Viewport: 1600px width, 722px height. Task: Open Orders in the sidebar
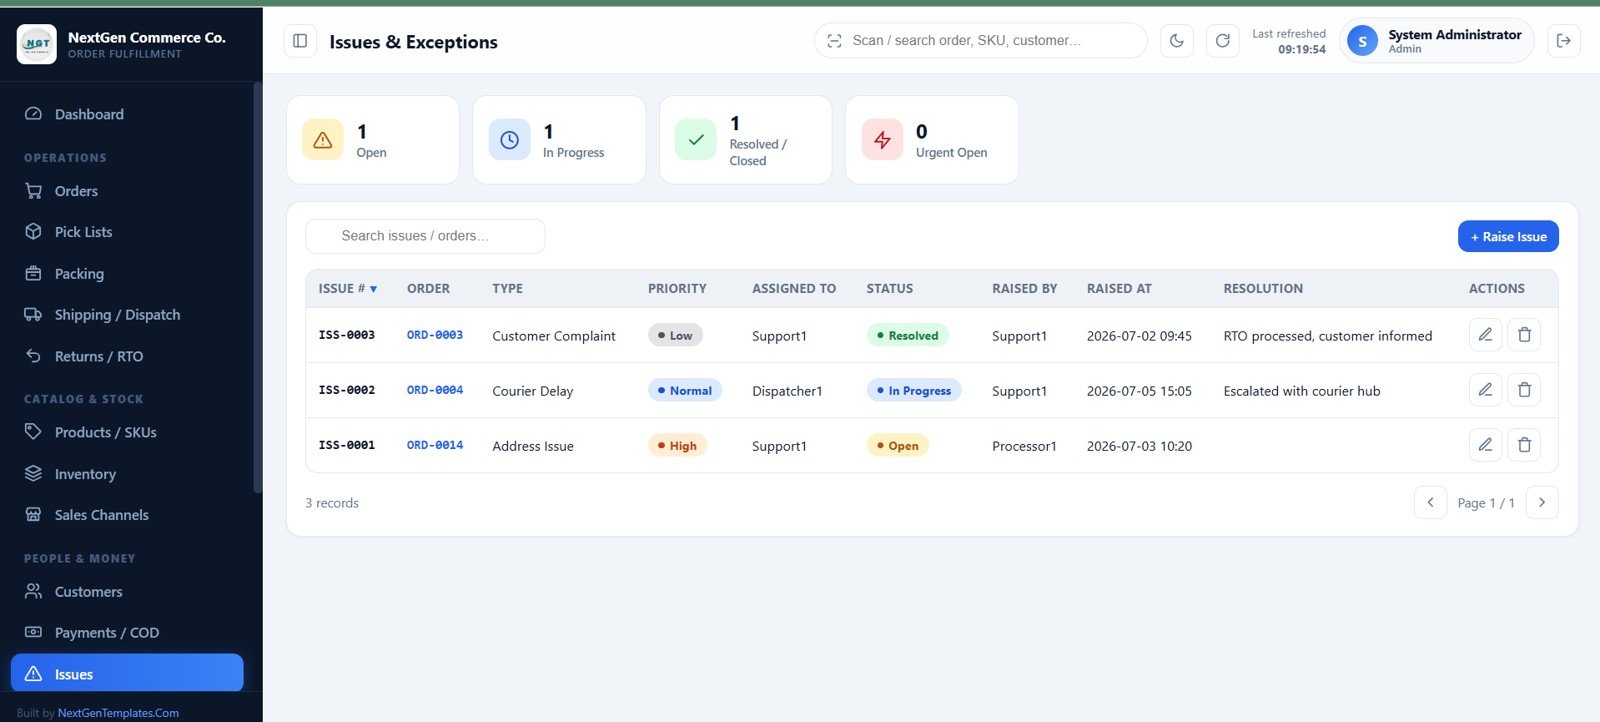[x=127, y=191]
